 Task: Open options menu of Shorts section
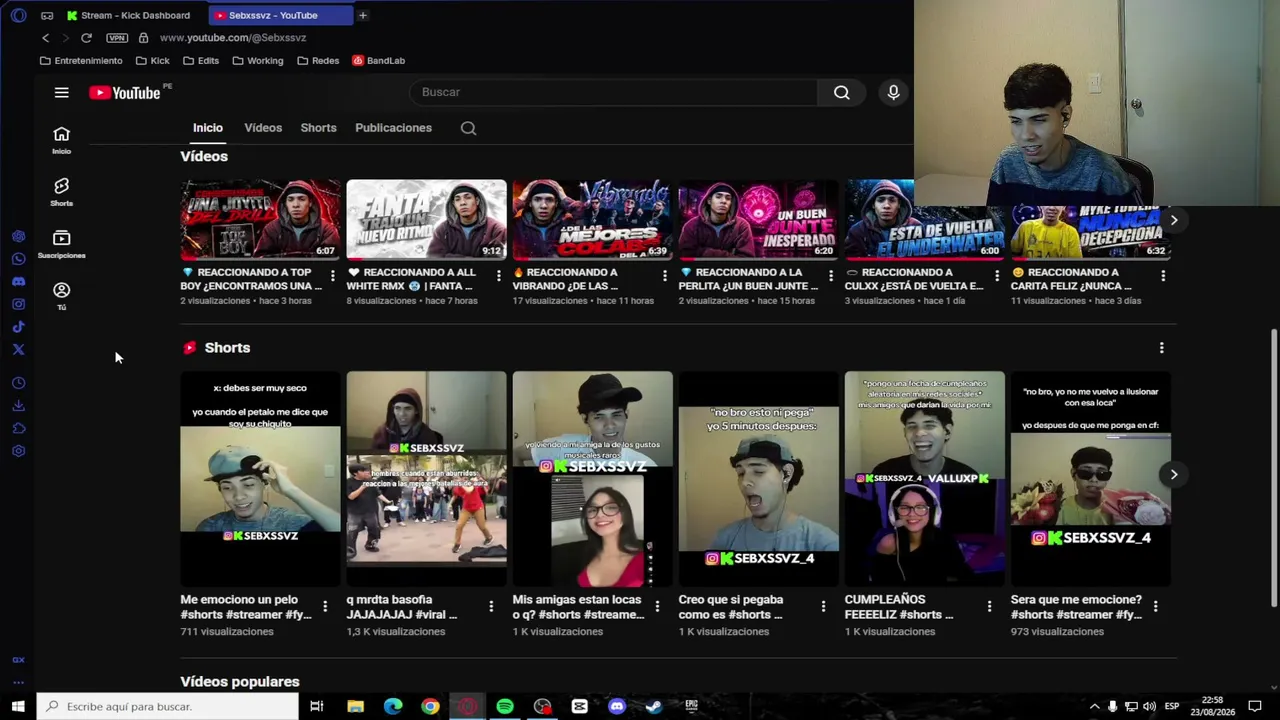[x=1161, y=348]
